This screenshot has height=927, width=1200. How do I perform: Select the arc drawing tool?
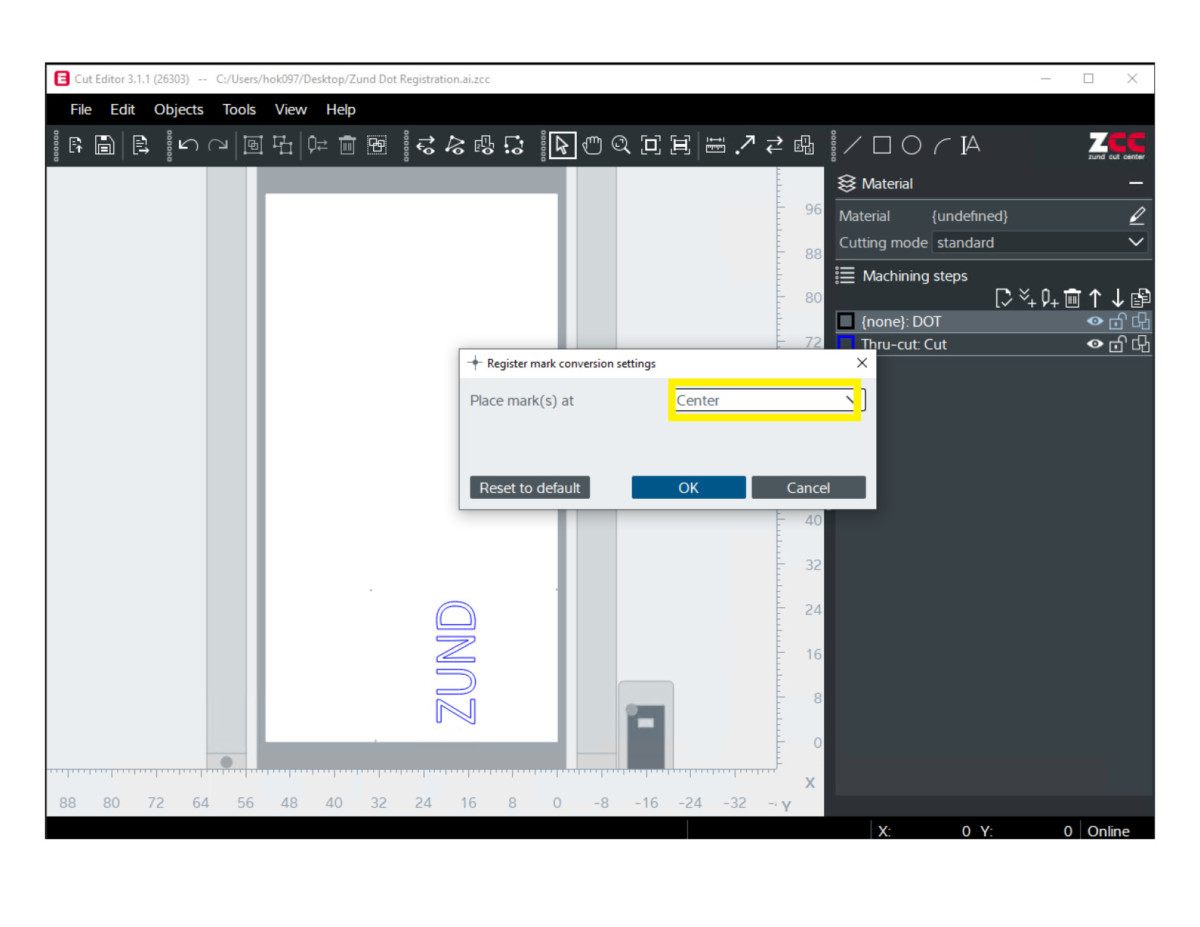tap(941, 146)
